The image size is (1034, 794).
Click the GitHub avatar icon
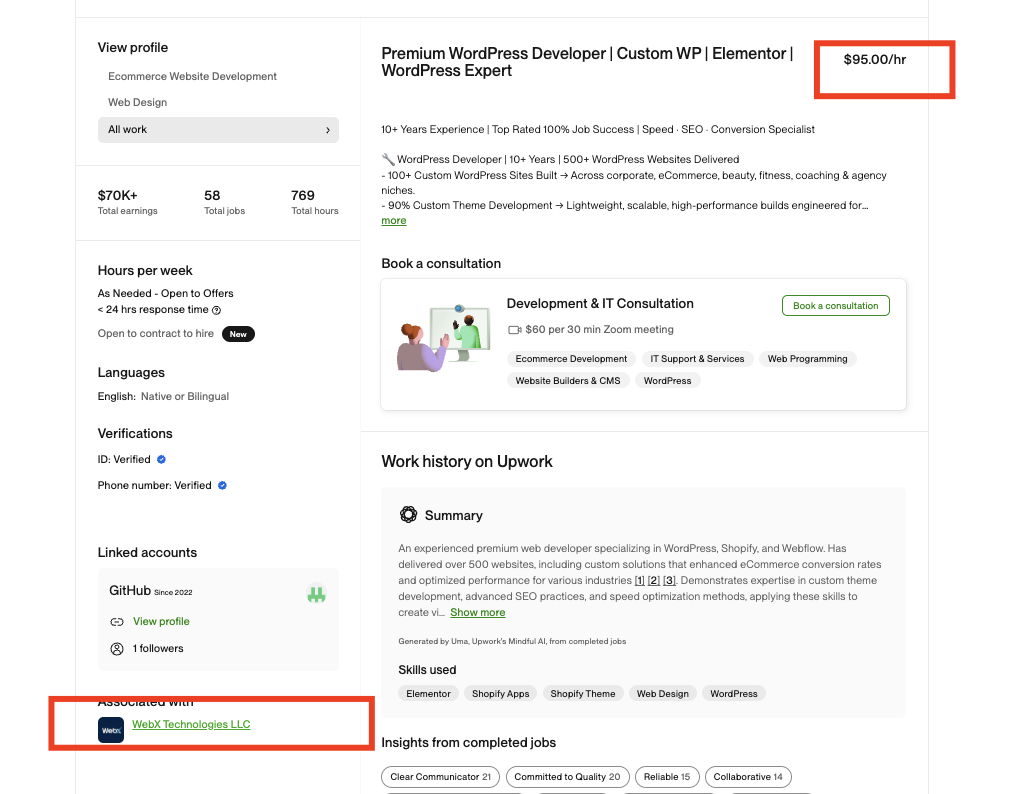point(316,594)
